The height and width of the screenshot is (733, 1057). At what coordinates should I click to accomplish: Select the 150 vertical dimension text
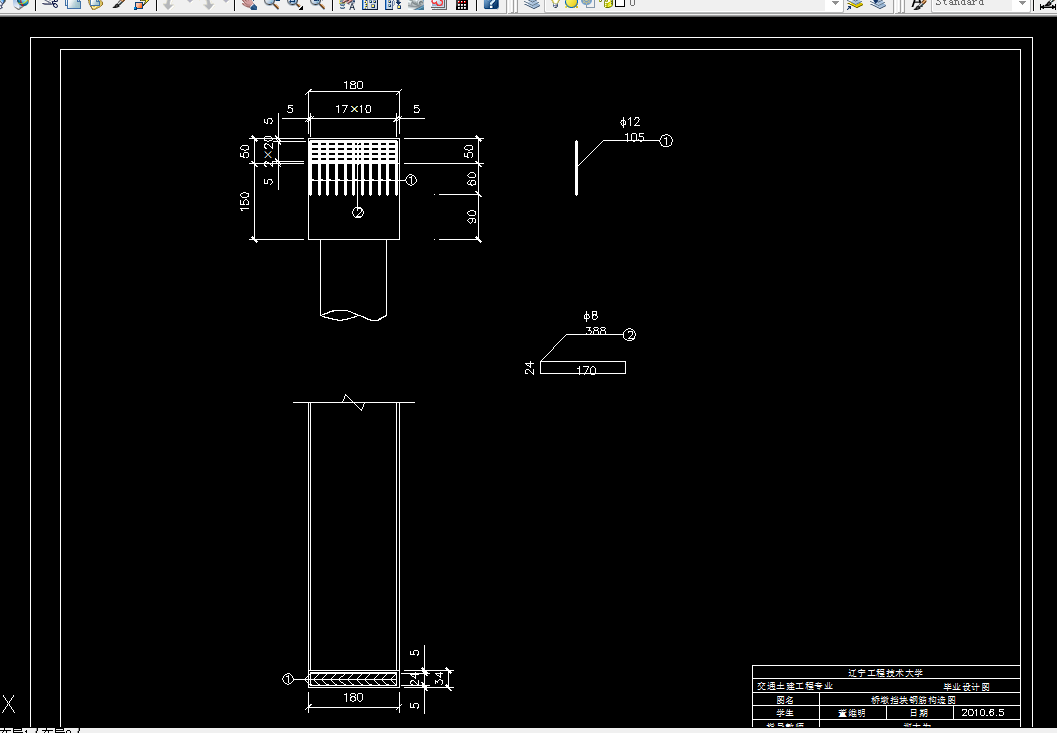(244, 201)
